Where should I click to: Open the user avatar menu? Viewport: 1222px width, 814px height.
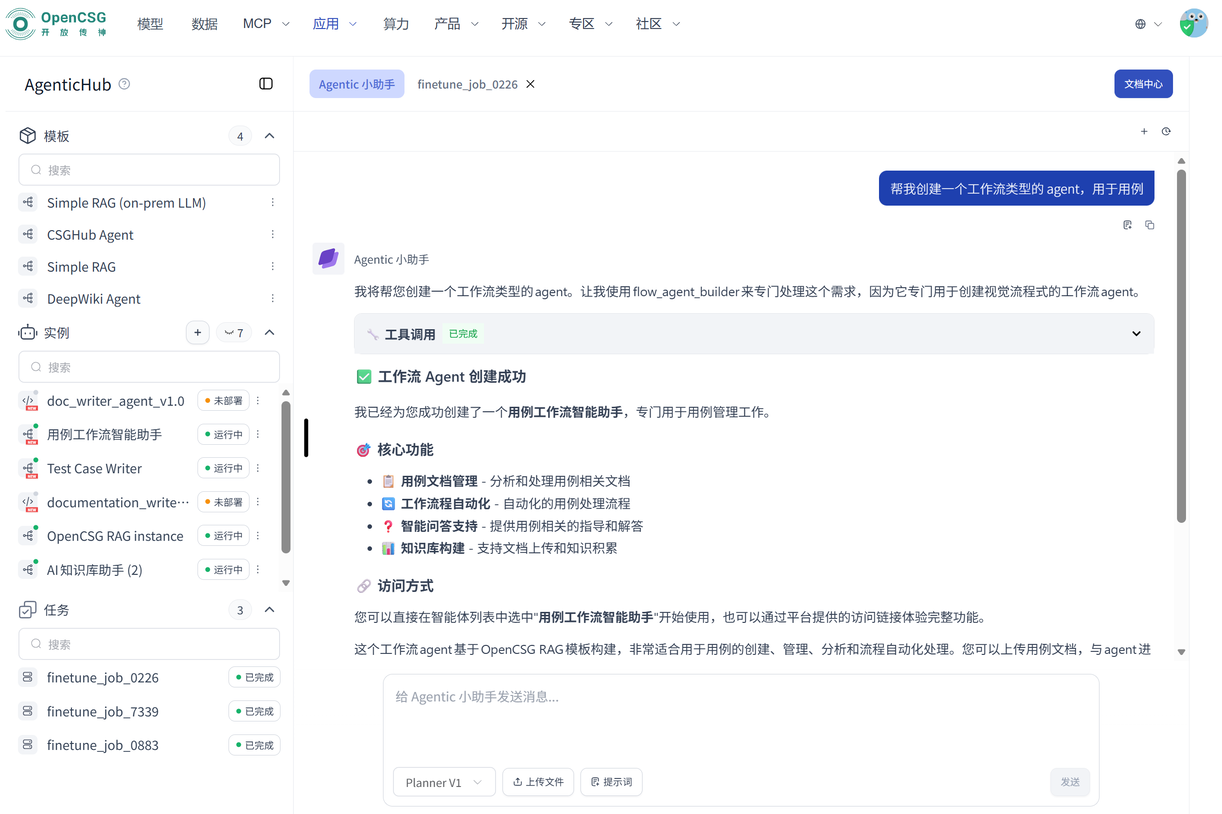[1193, 24]
